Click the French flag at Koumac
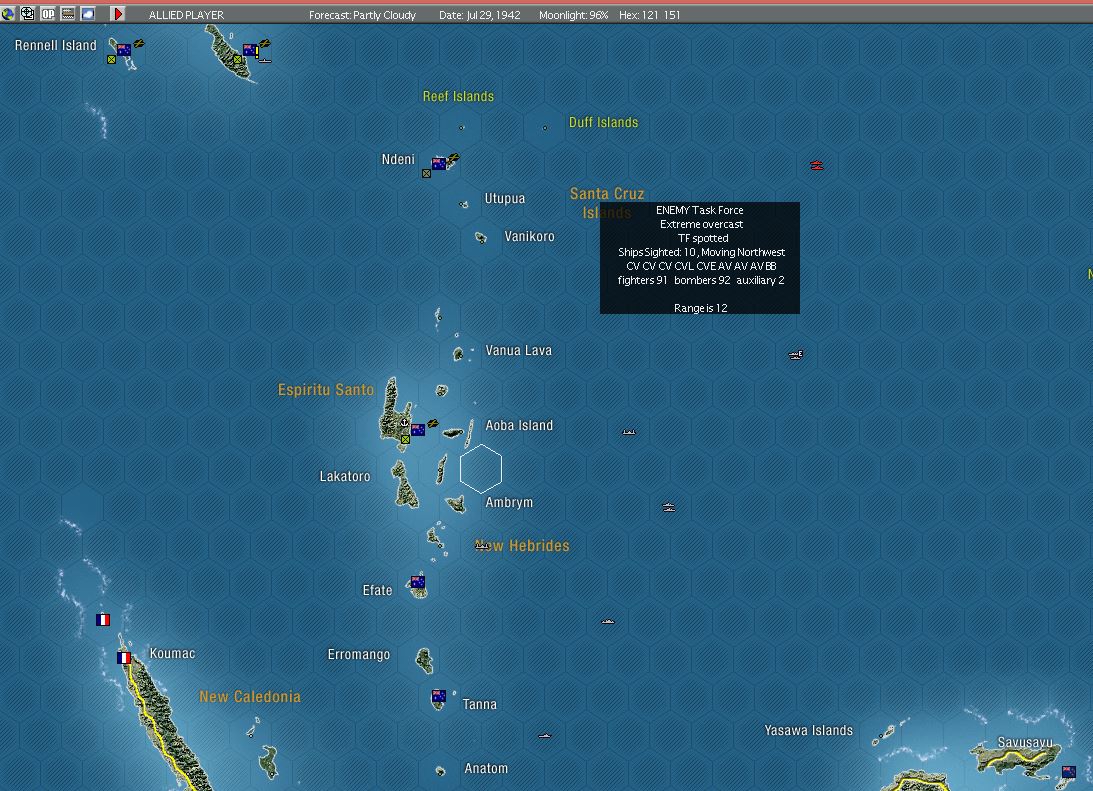This screenshot has height=791, width=1093. point(124,657)
